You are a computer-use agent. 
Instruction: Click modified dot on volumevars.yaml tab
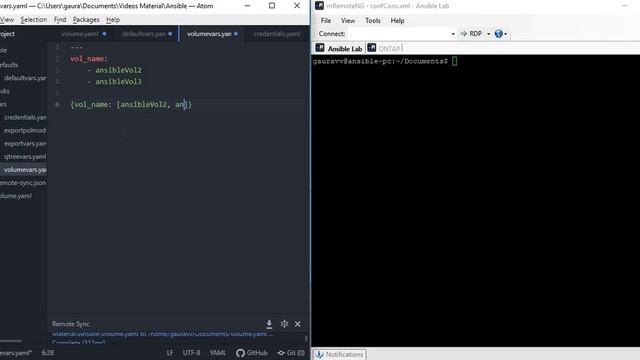click(236, 34)
